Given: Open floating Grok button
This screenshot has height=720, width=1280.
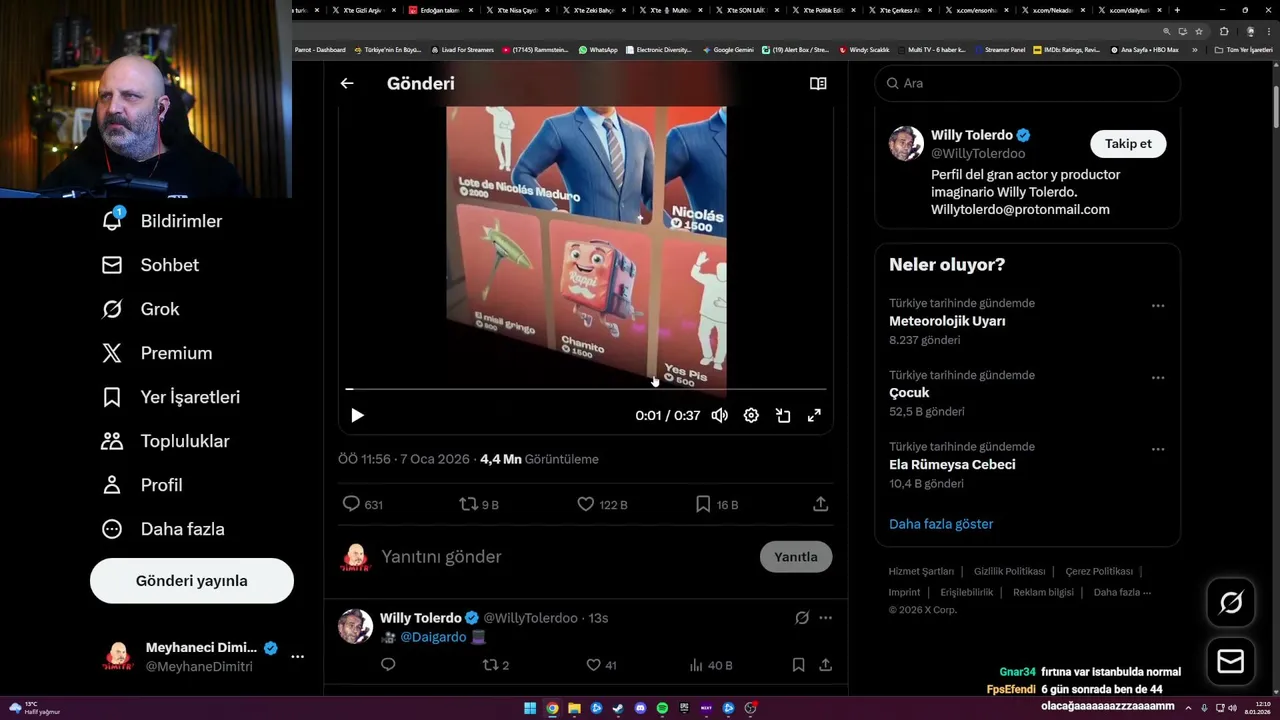Looking at the screenshot, I should [x=1231, y=602].
